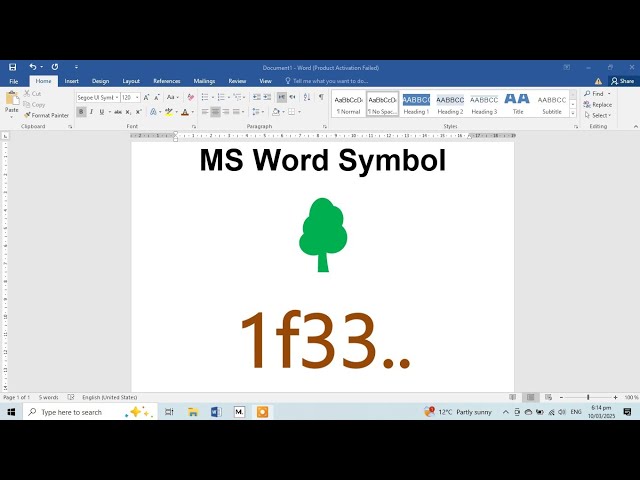Apply the Title style
The height and width of the screenshot is (480, 640).
[x=518, y=104]
